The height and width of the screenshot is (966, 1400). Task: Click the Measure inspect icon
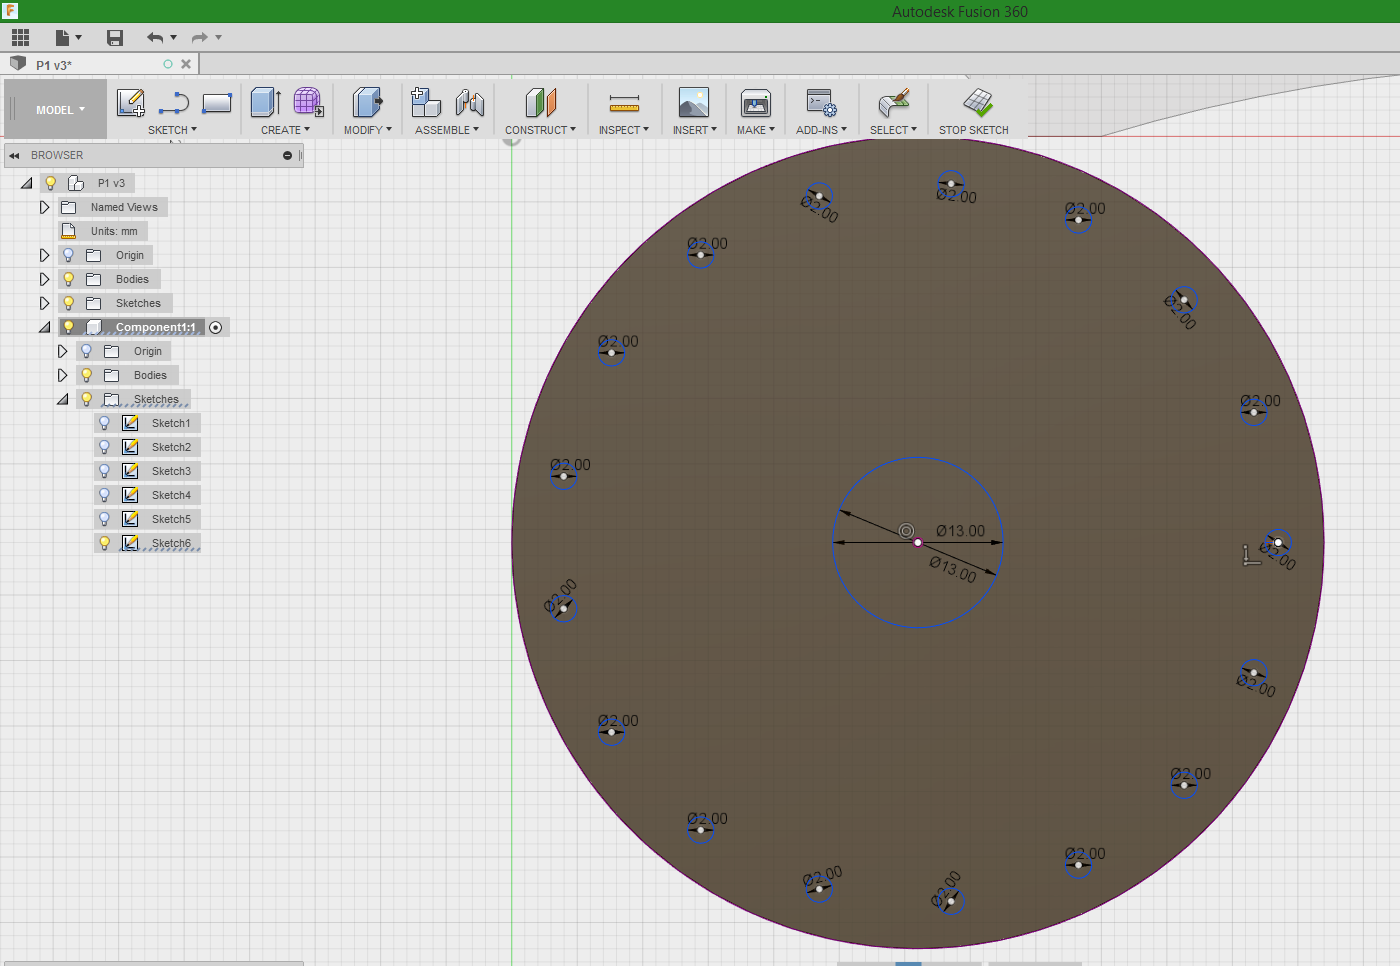(624, 103)
